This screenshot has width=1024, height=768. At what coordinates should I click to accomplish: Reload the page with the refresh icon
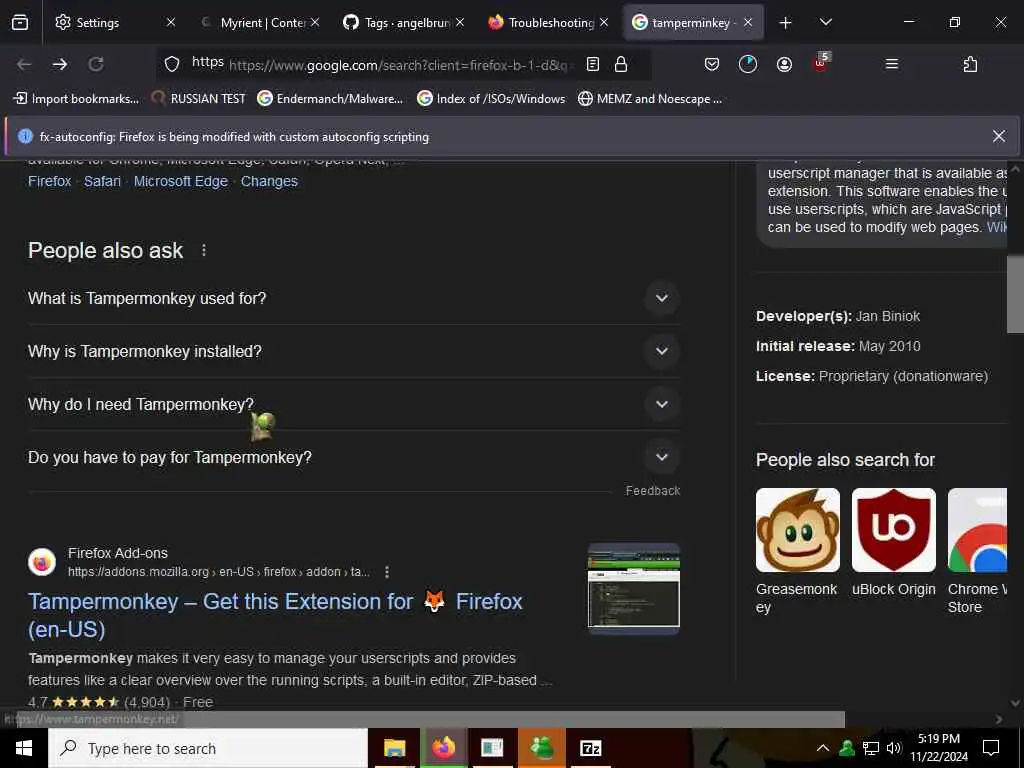tap(96, 64)
